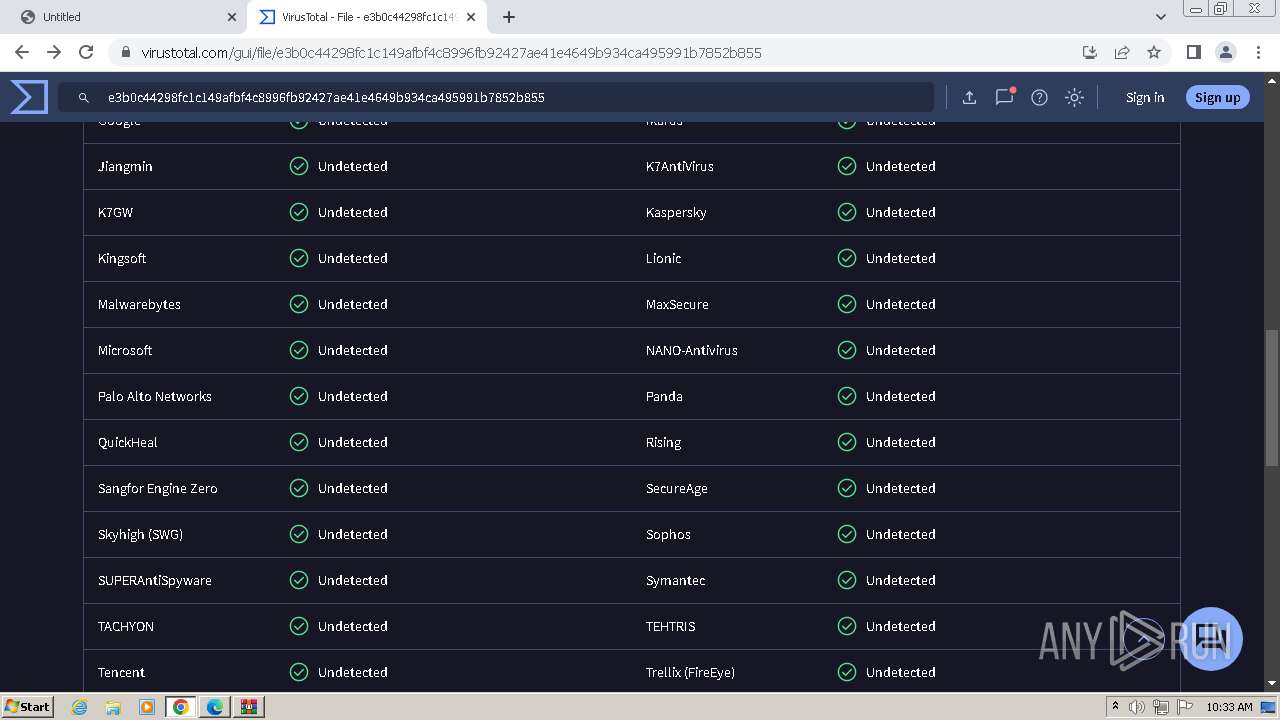Click the browser back arrow
Screen dimensions: 1280x720
pos(22,52)
